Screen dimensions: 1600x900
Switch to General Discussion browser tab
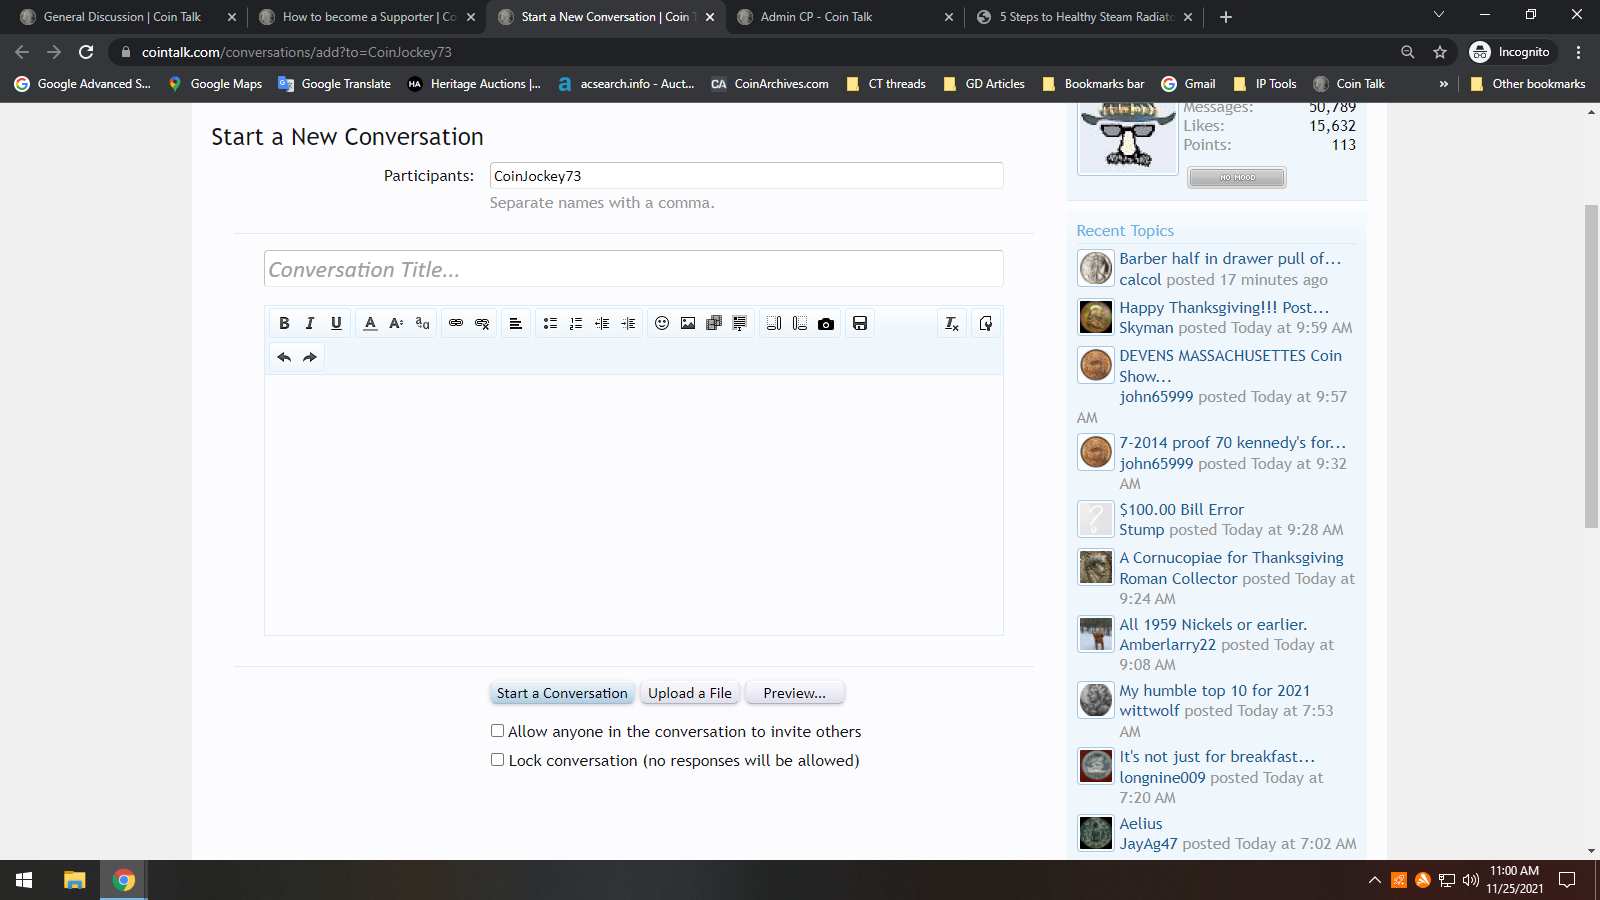[122, 17]
